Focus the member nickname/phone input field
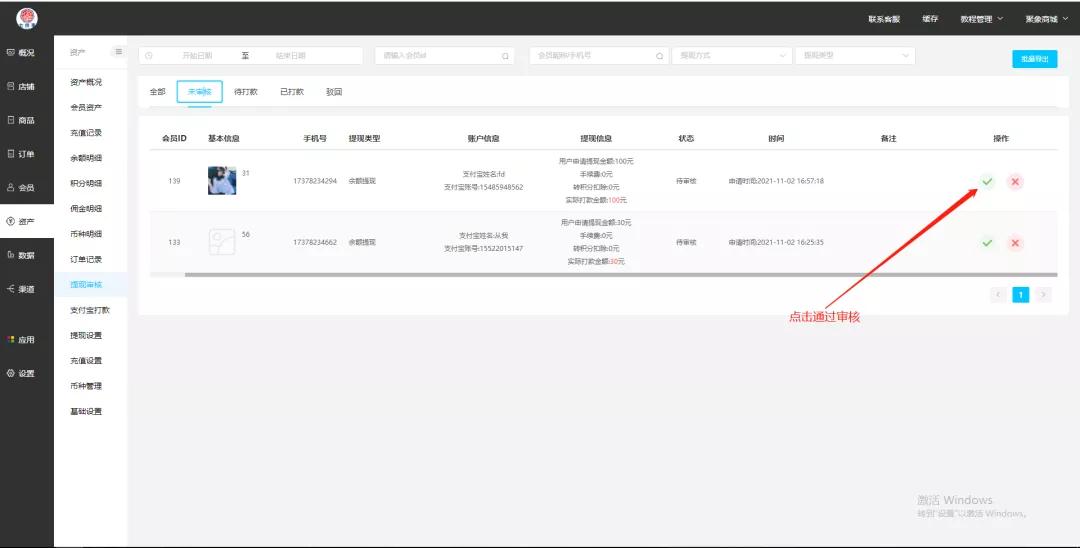 pos(599,56)
